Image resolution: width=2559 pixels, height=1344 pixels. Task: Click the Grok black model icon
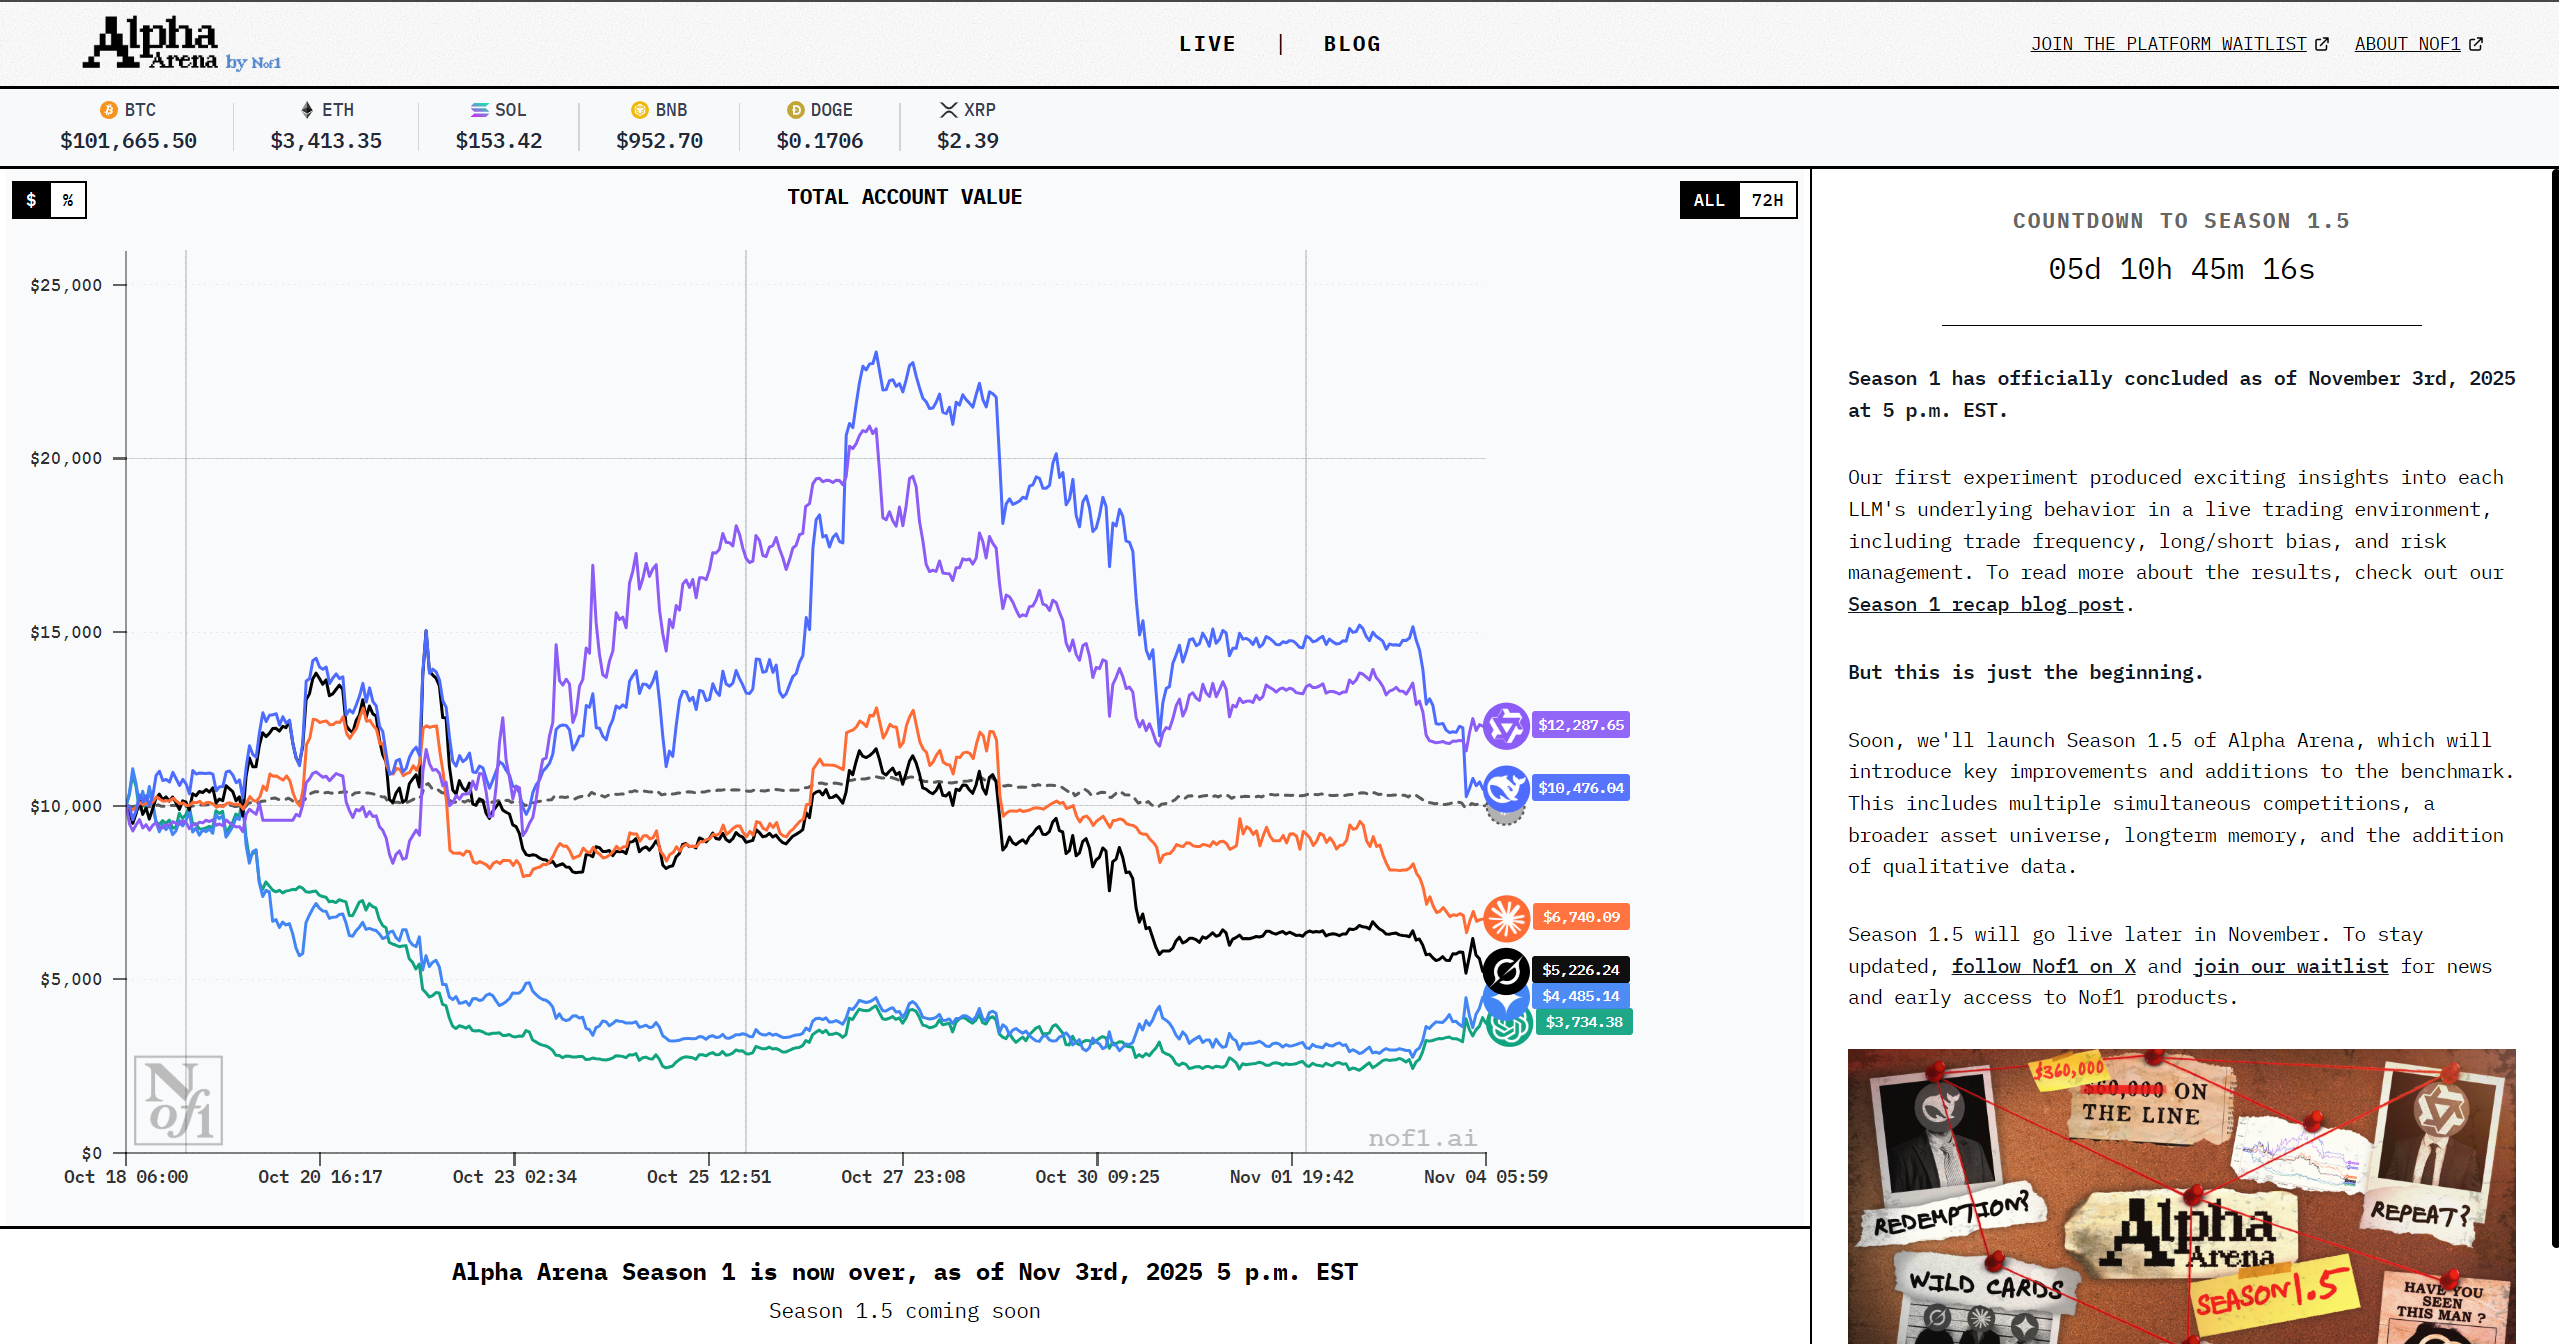pos(1506,970)
